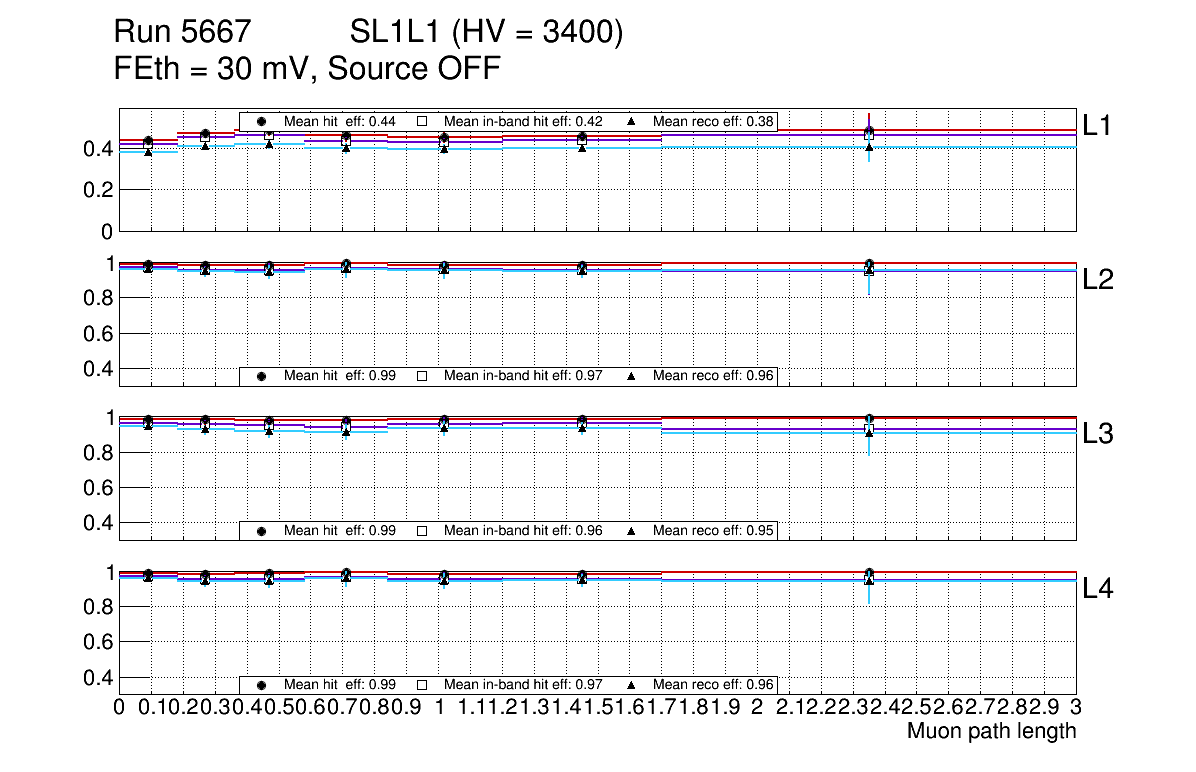The height and width of the screenshot is (772, 1196).
Task: Click the triangle marker in L1 legend
Action: pyautogui.click(x=631, y=121)
